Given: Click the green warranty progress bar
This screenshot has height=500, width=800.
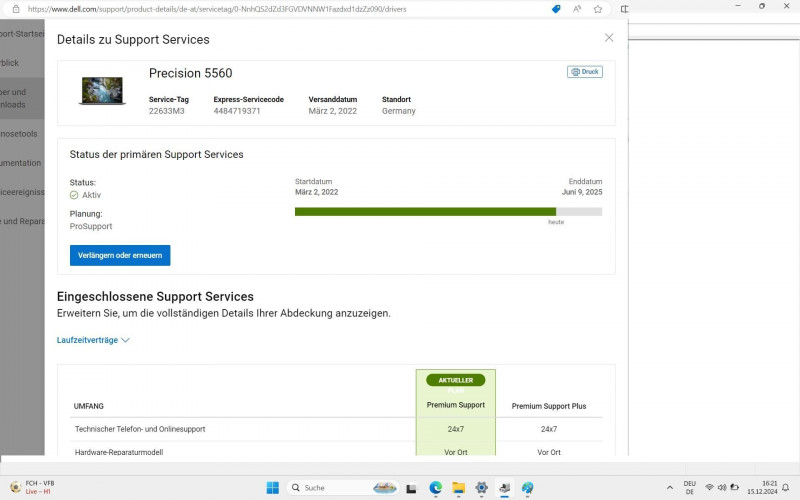Looking at the screenshot, I should coord(425,212).
